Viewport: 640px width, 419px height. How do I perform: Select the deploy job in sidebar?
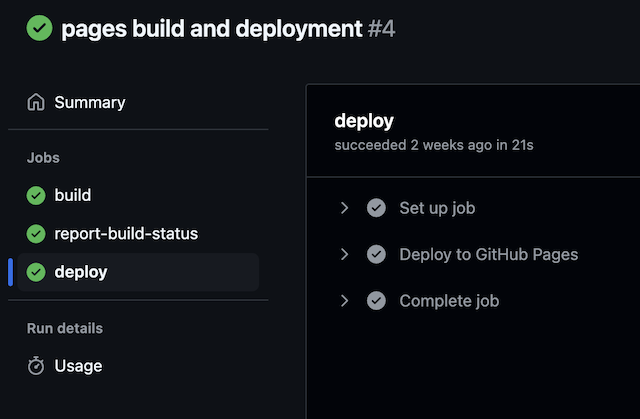tap(138, 272)
